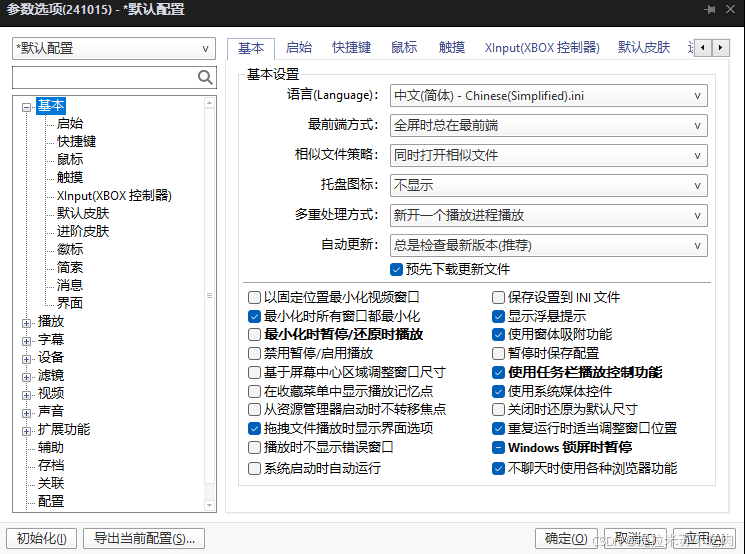The height and width of the screenshot is (554, 745).
Task: Switch to the 鼠标 tab
Action: 404,48
